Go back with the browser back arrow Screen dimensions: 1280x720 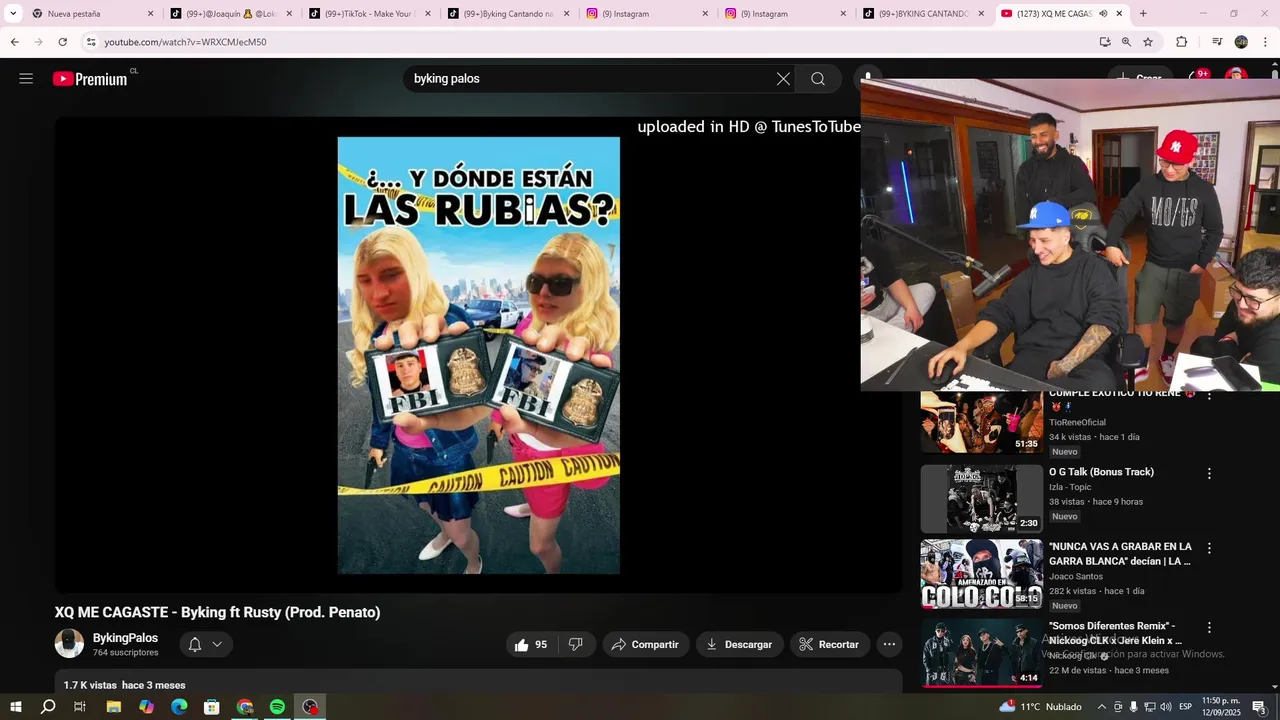(14, 42)
